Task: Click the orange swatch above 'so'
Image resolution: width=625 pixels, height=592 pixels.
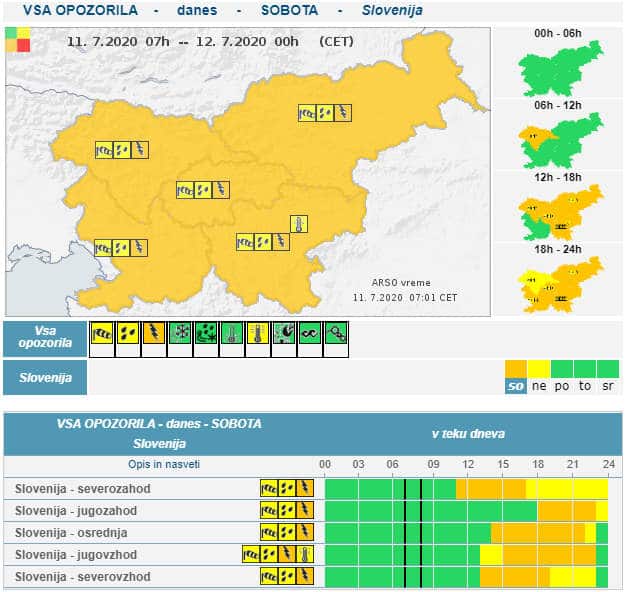Action: (x=516, y=369)
